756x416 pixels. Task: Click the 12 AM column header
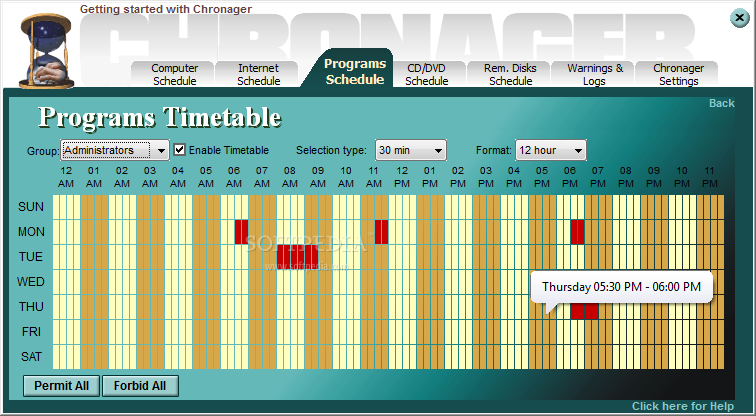66,177
